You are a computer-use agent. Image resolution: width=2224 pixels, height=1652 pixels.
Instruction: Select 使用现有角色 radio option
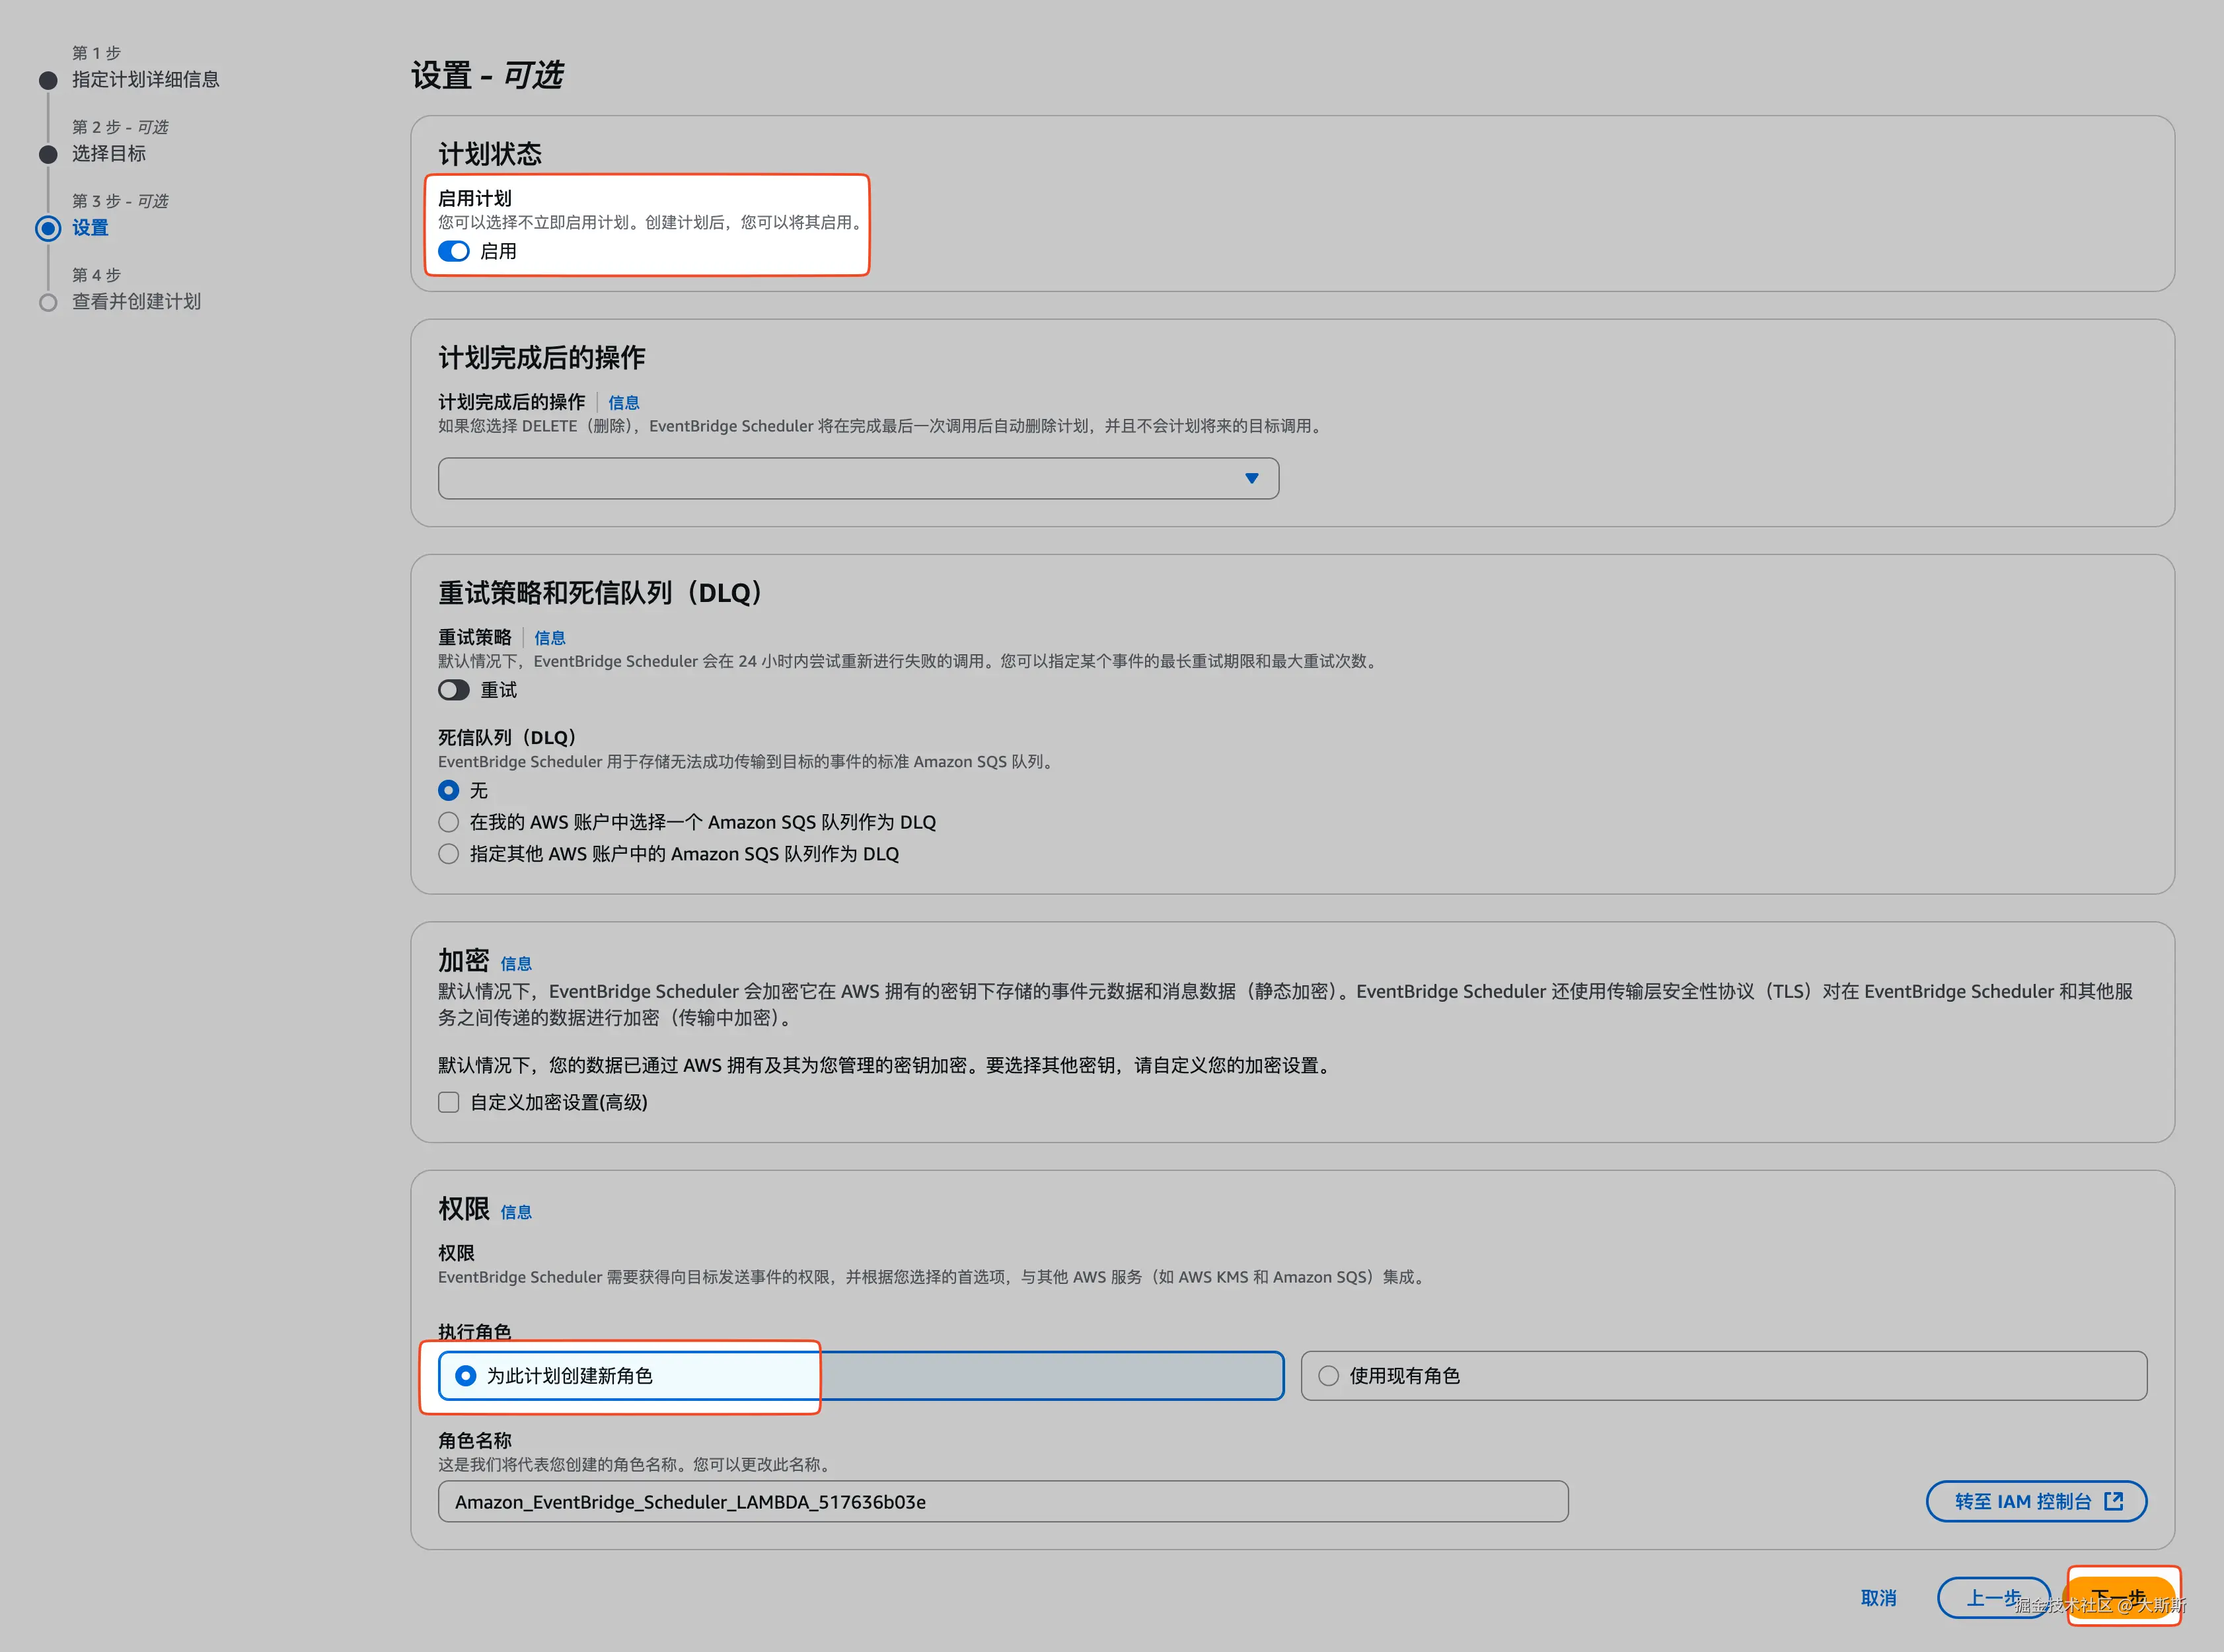[1328, 1376]
